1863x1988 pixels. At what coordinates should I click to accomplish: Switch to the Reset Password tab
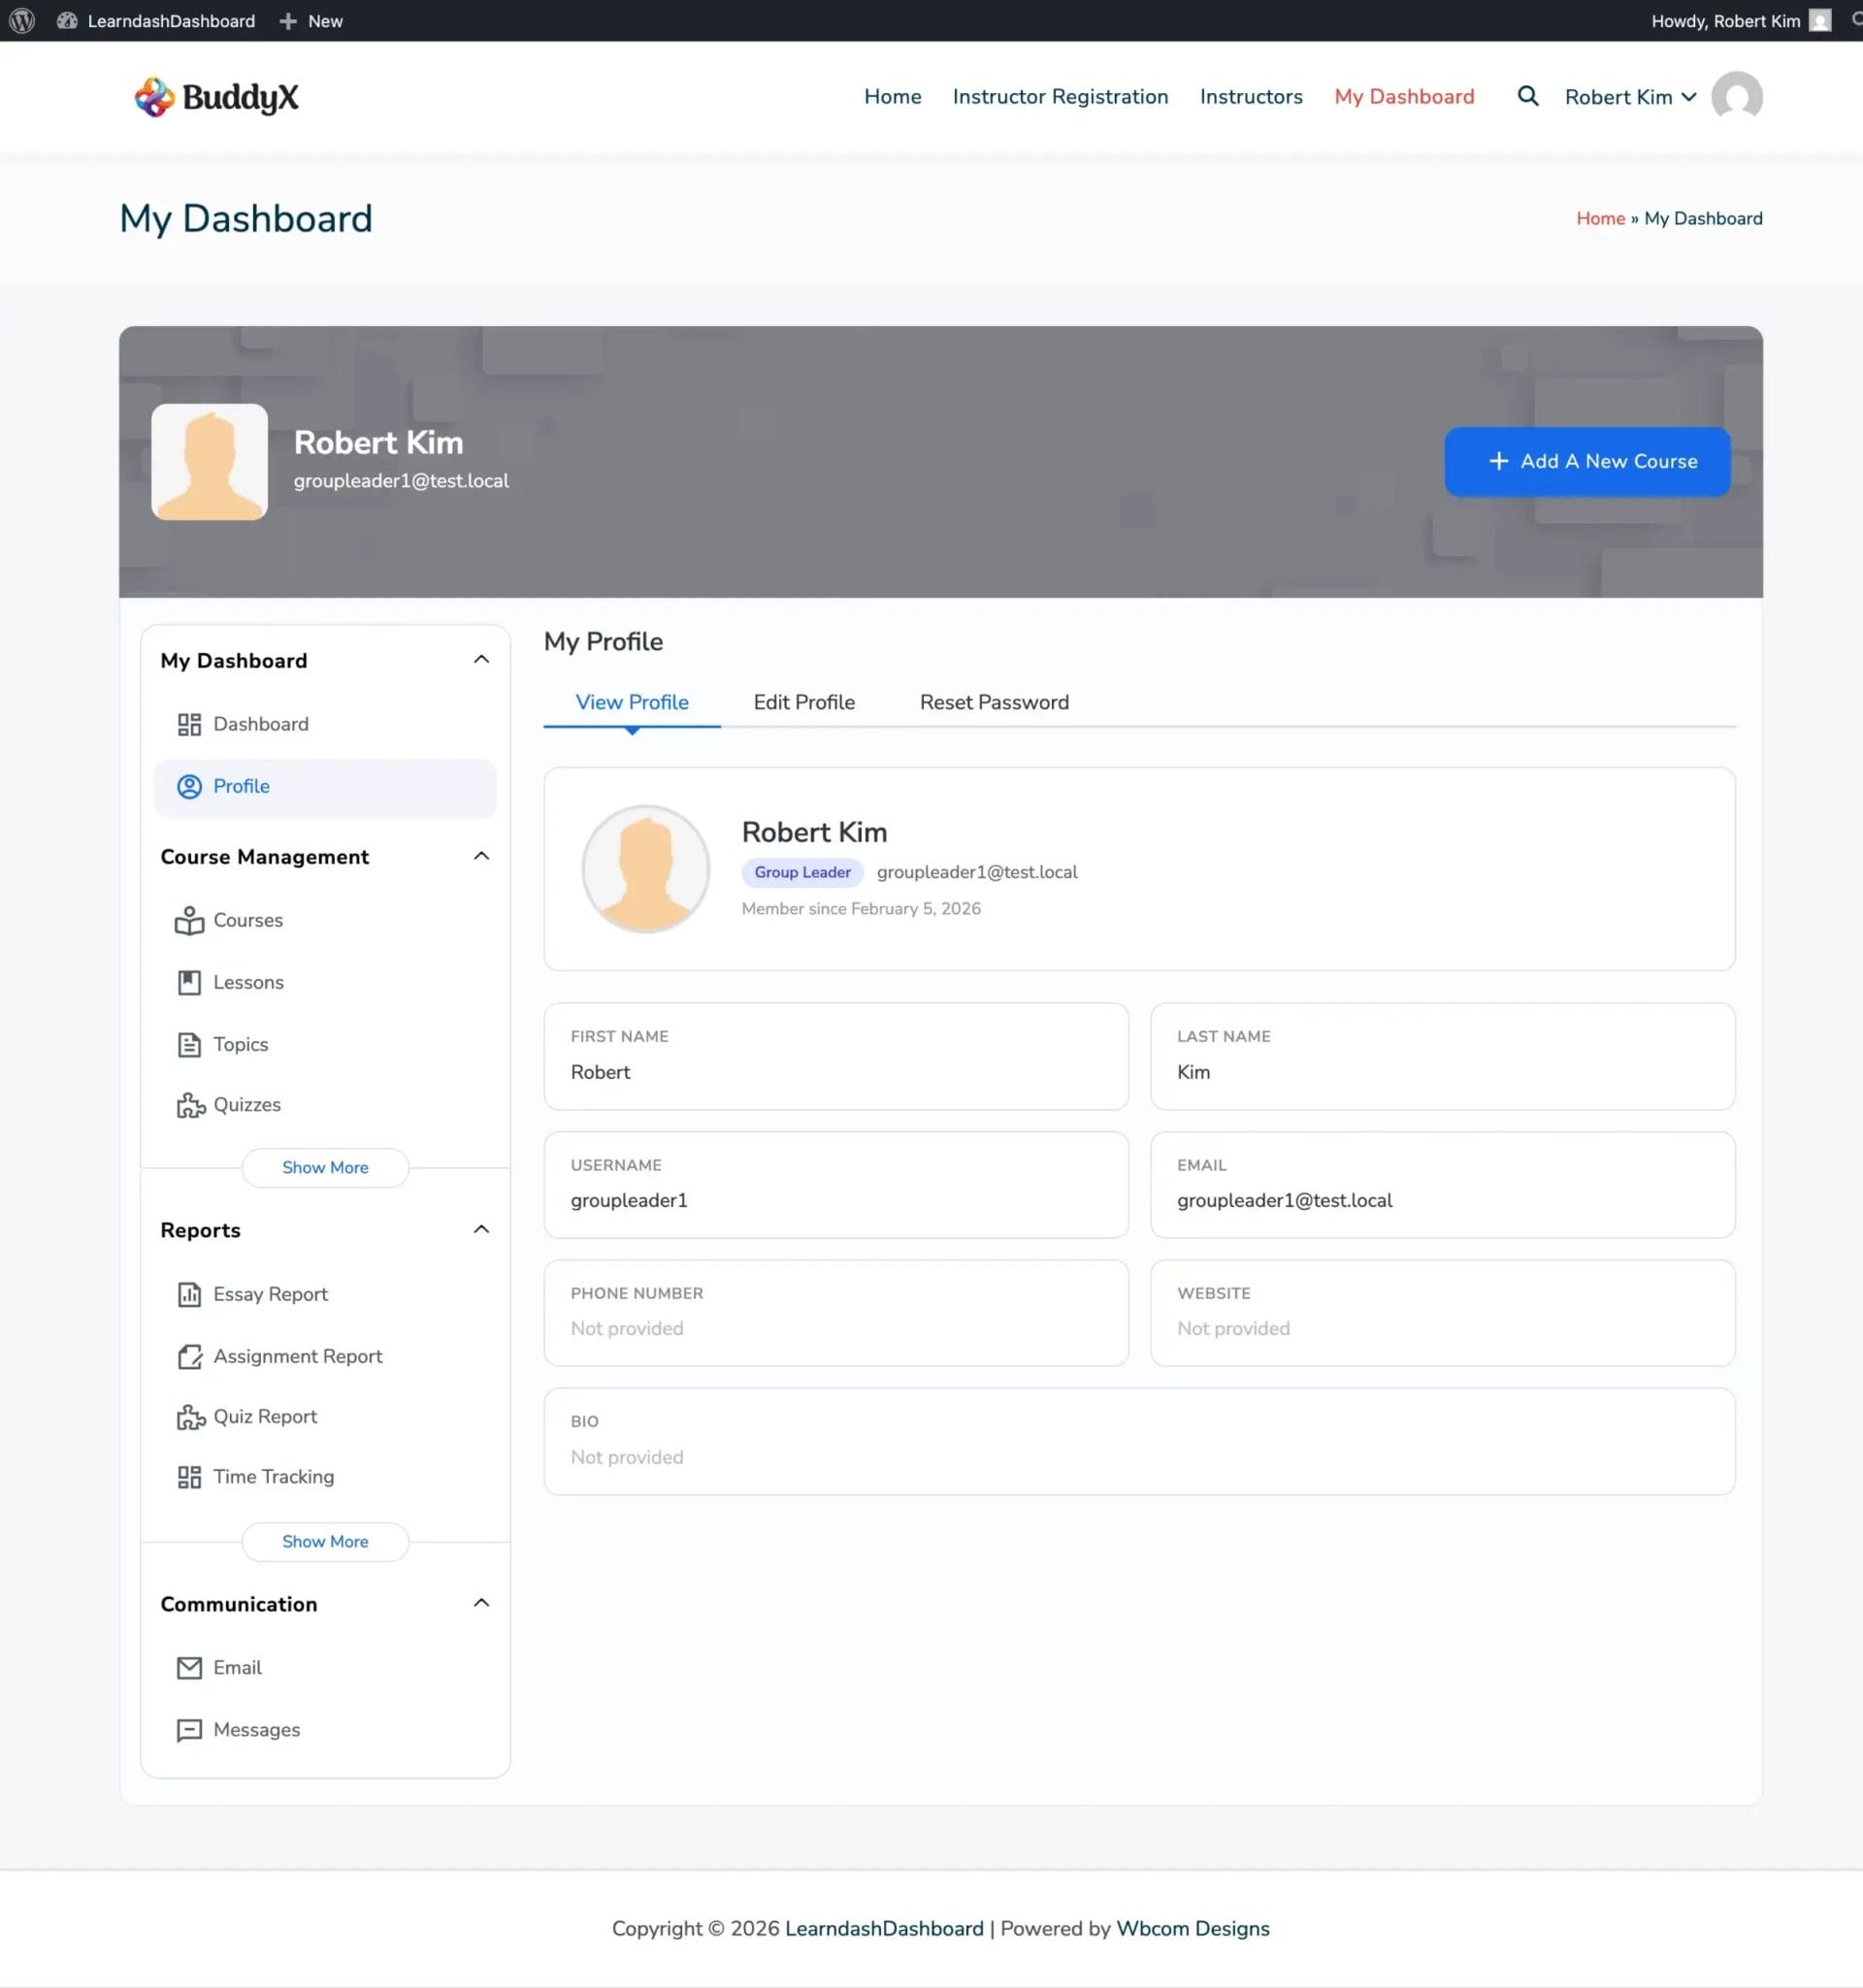pyautogui.click(x=994, y=702)
